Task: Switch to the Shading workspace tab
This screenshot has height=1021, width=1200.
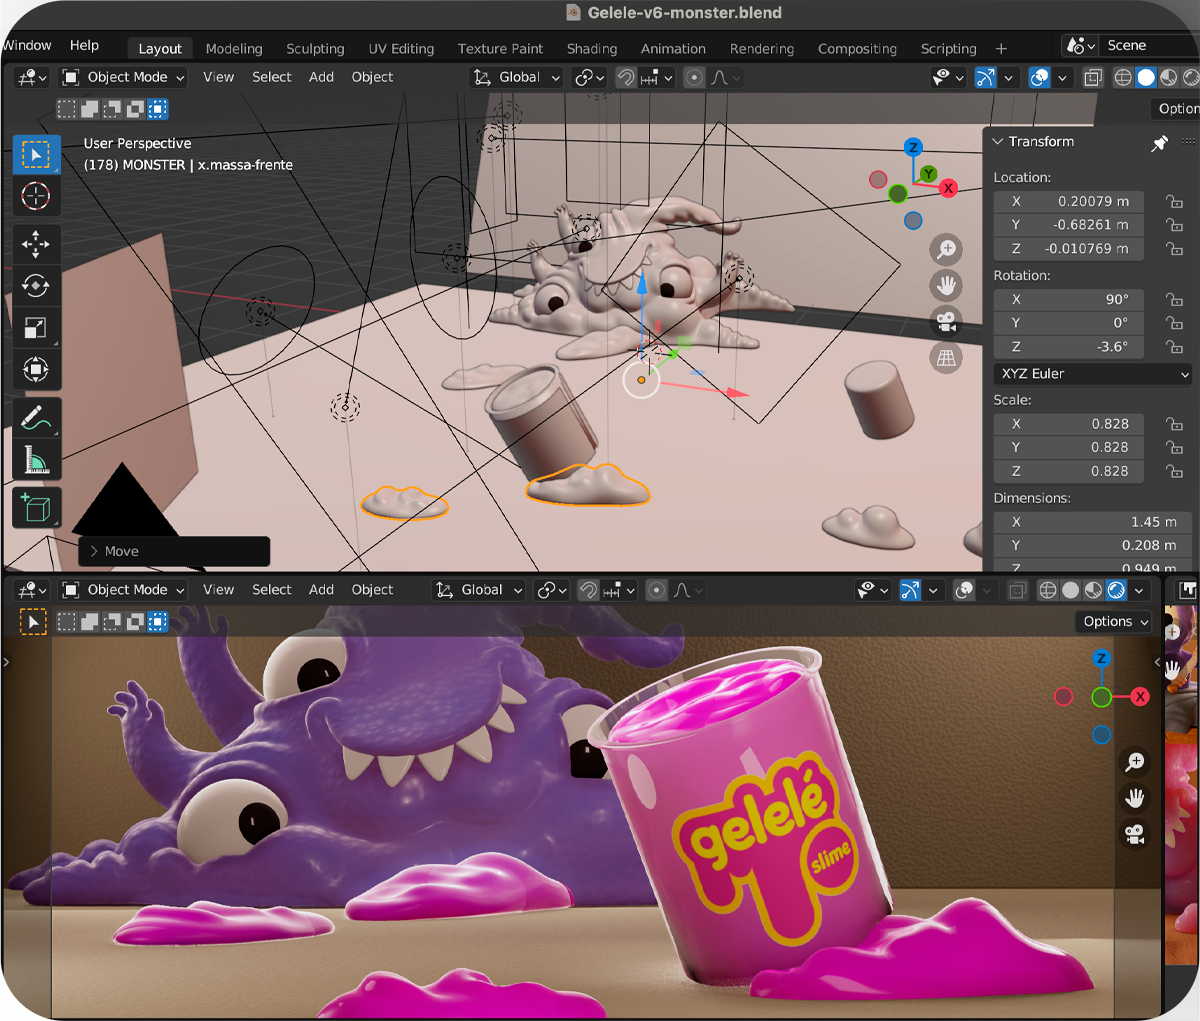Action: tap(591, 48)
